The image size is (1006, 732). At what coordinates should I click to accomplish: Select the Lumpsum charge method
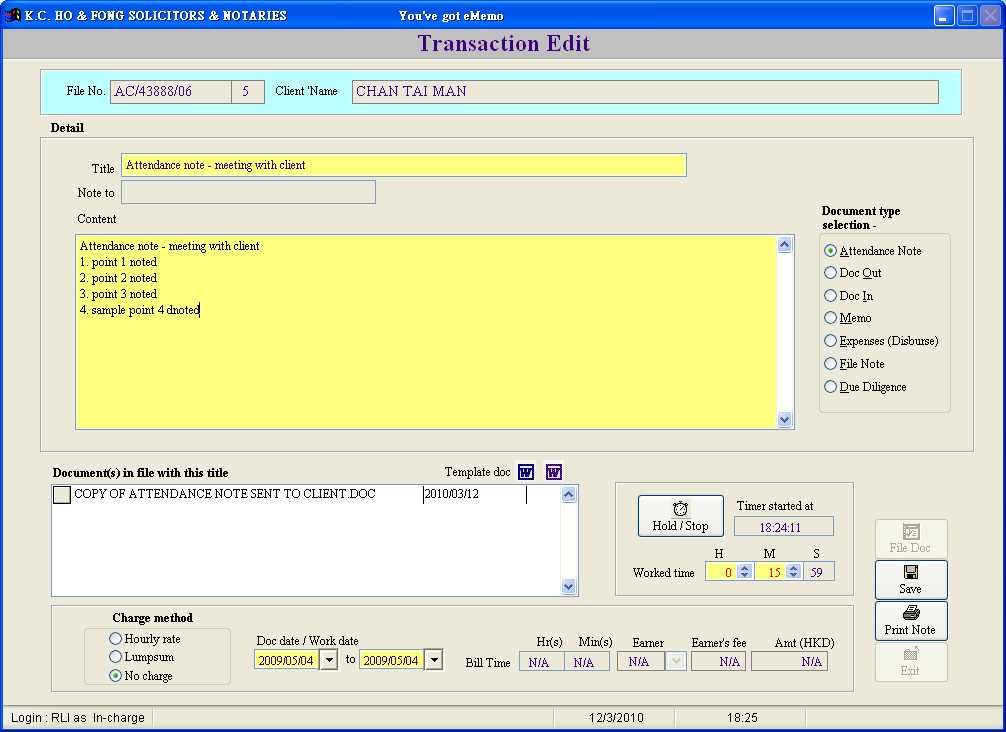coord(116,657)
